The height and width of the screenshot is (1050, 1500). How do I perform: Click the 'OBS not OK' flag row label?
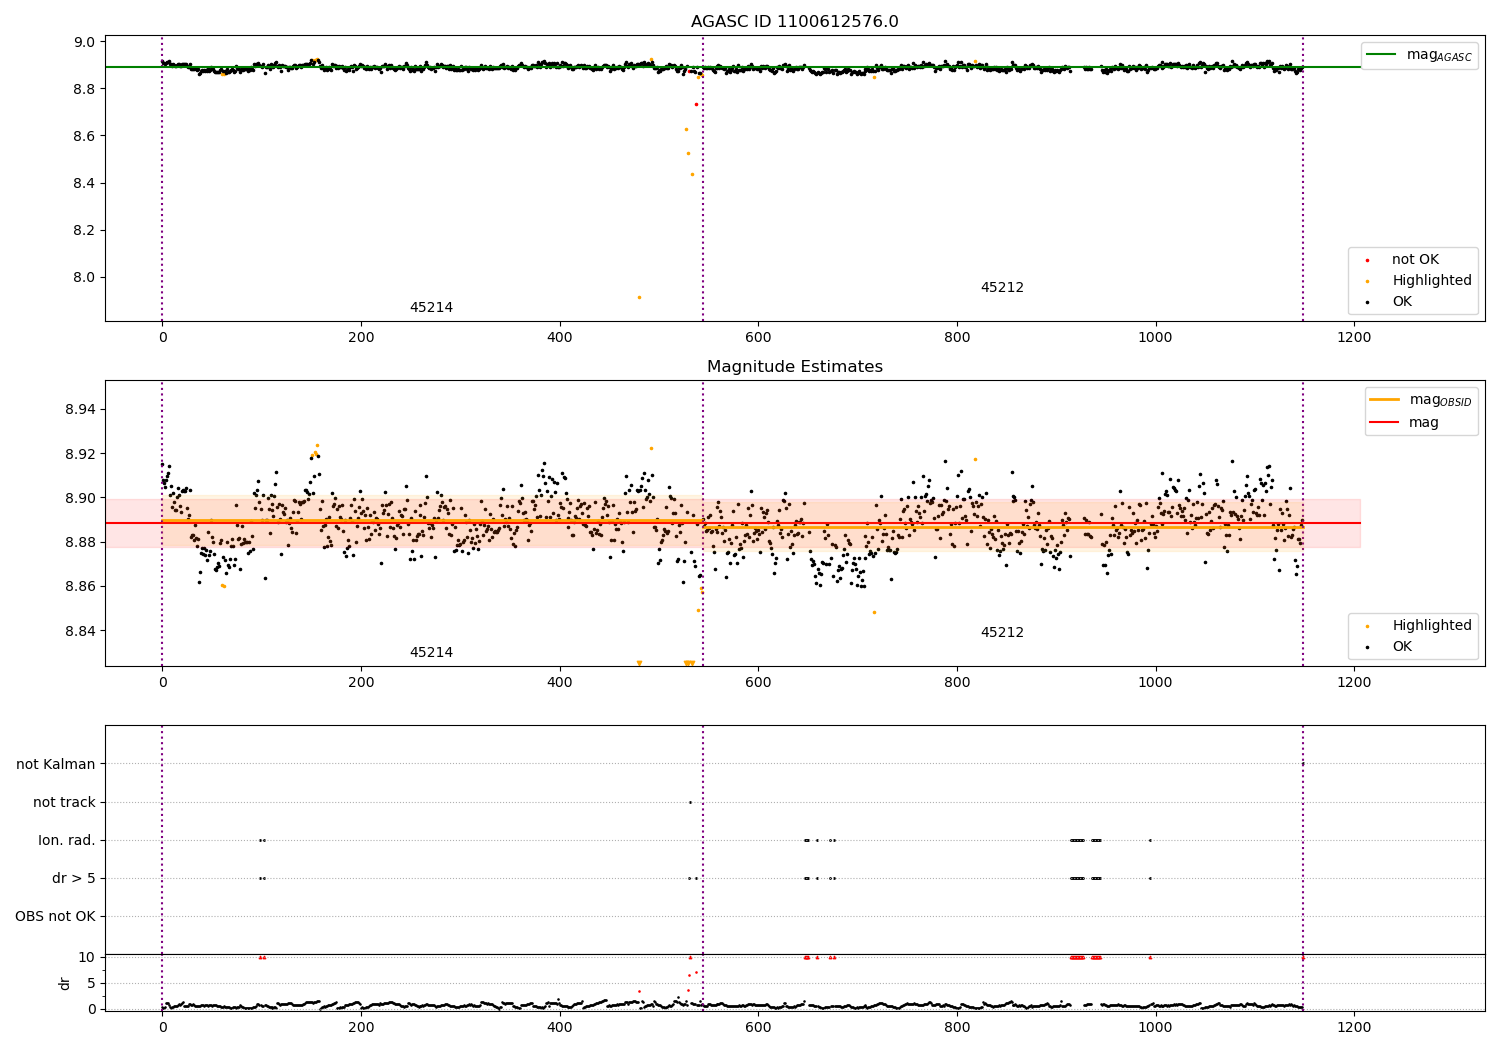(55, 917)
